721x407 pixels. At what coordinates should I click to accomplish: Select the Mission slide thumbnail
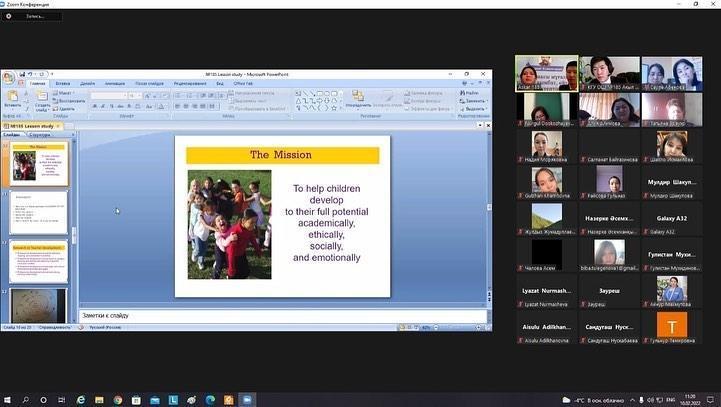38,164
